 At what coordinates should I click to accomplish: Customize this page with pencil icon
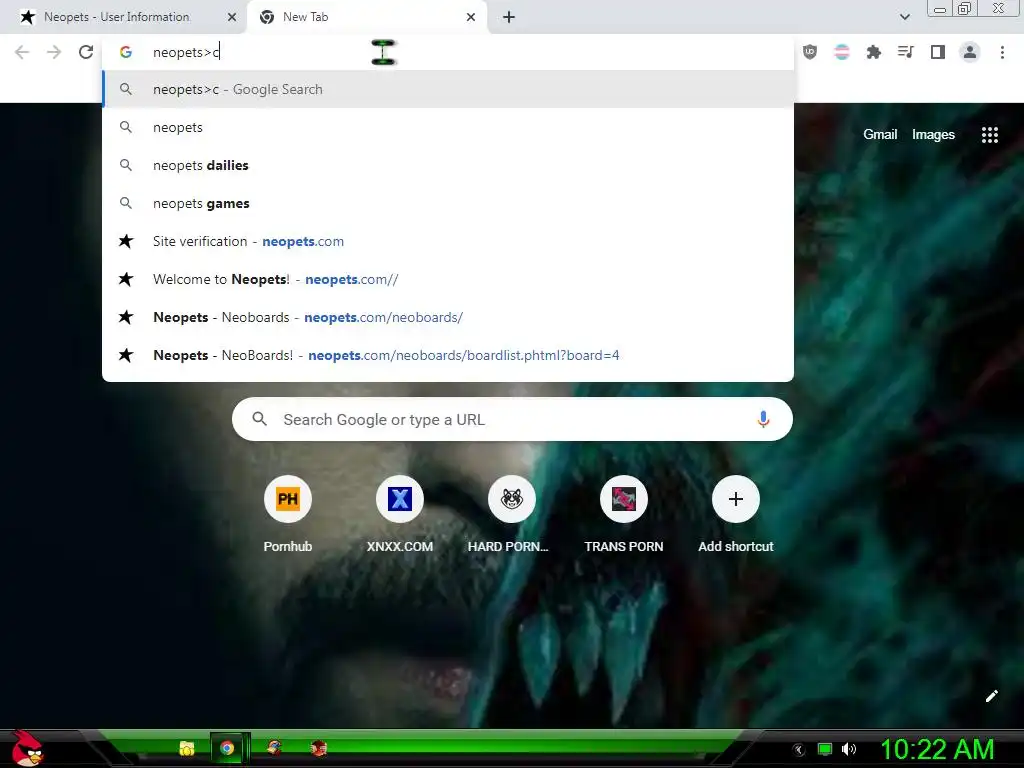(x=991, y=696)
